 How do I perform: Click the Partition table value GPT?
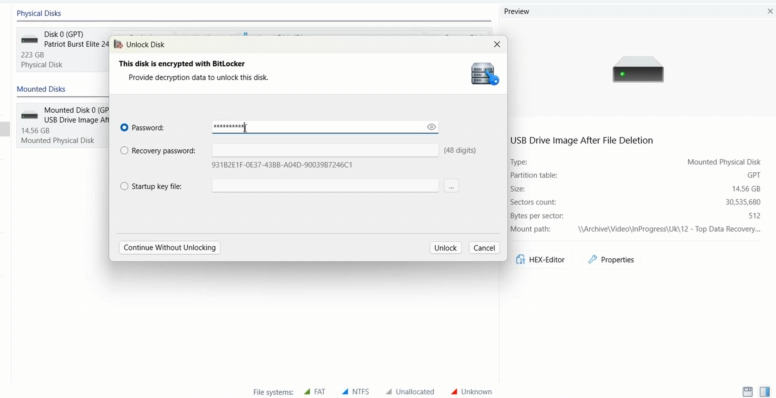coord(754,175)
